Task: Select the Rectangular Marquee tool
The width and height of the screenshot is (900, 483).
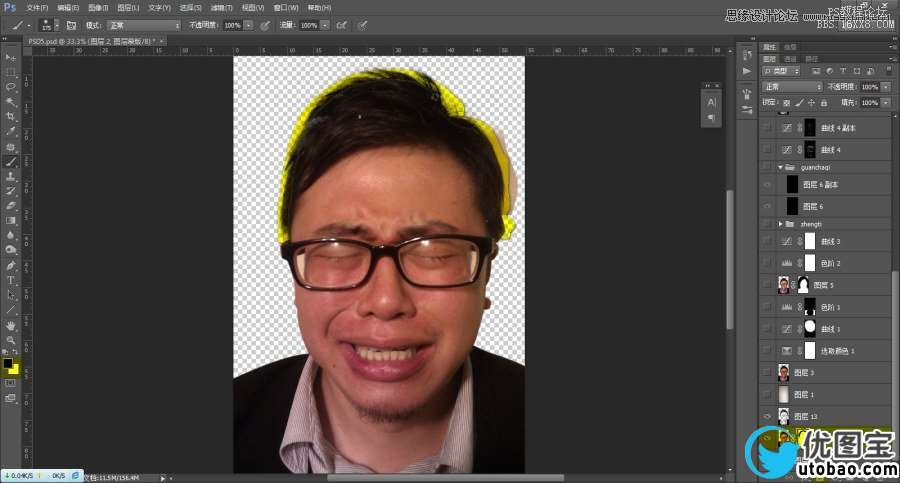Action: pos(11,72)
